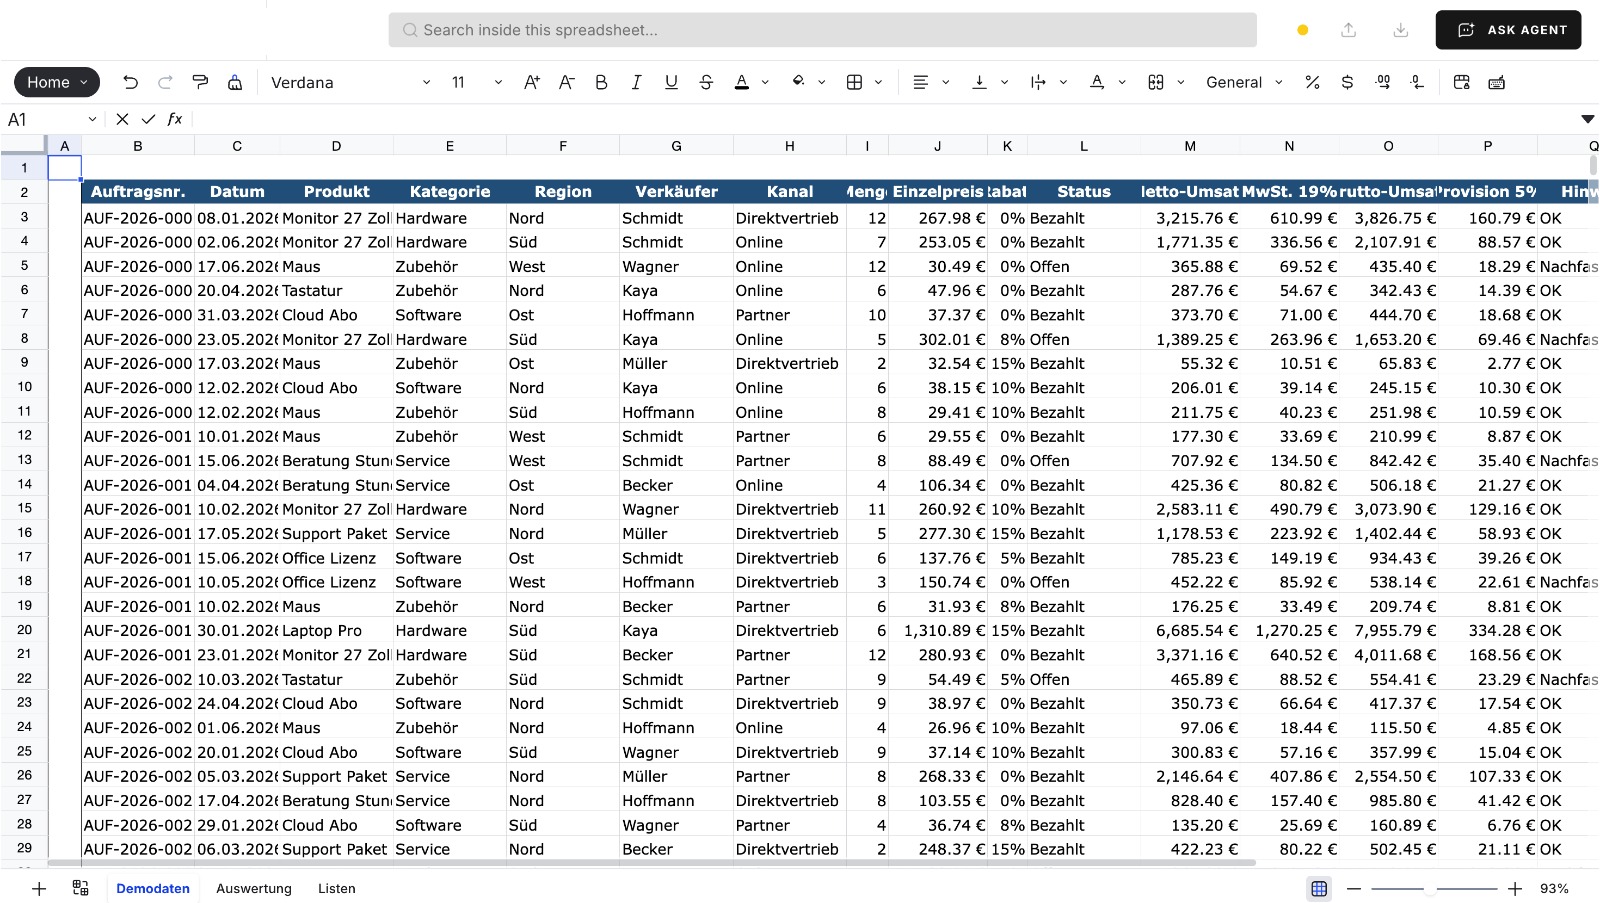Apply cell borders

[855, 83]
